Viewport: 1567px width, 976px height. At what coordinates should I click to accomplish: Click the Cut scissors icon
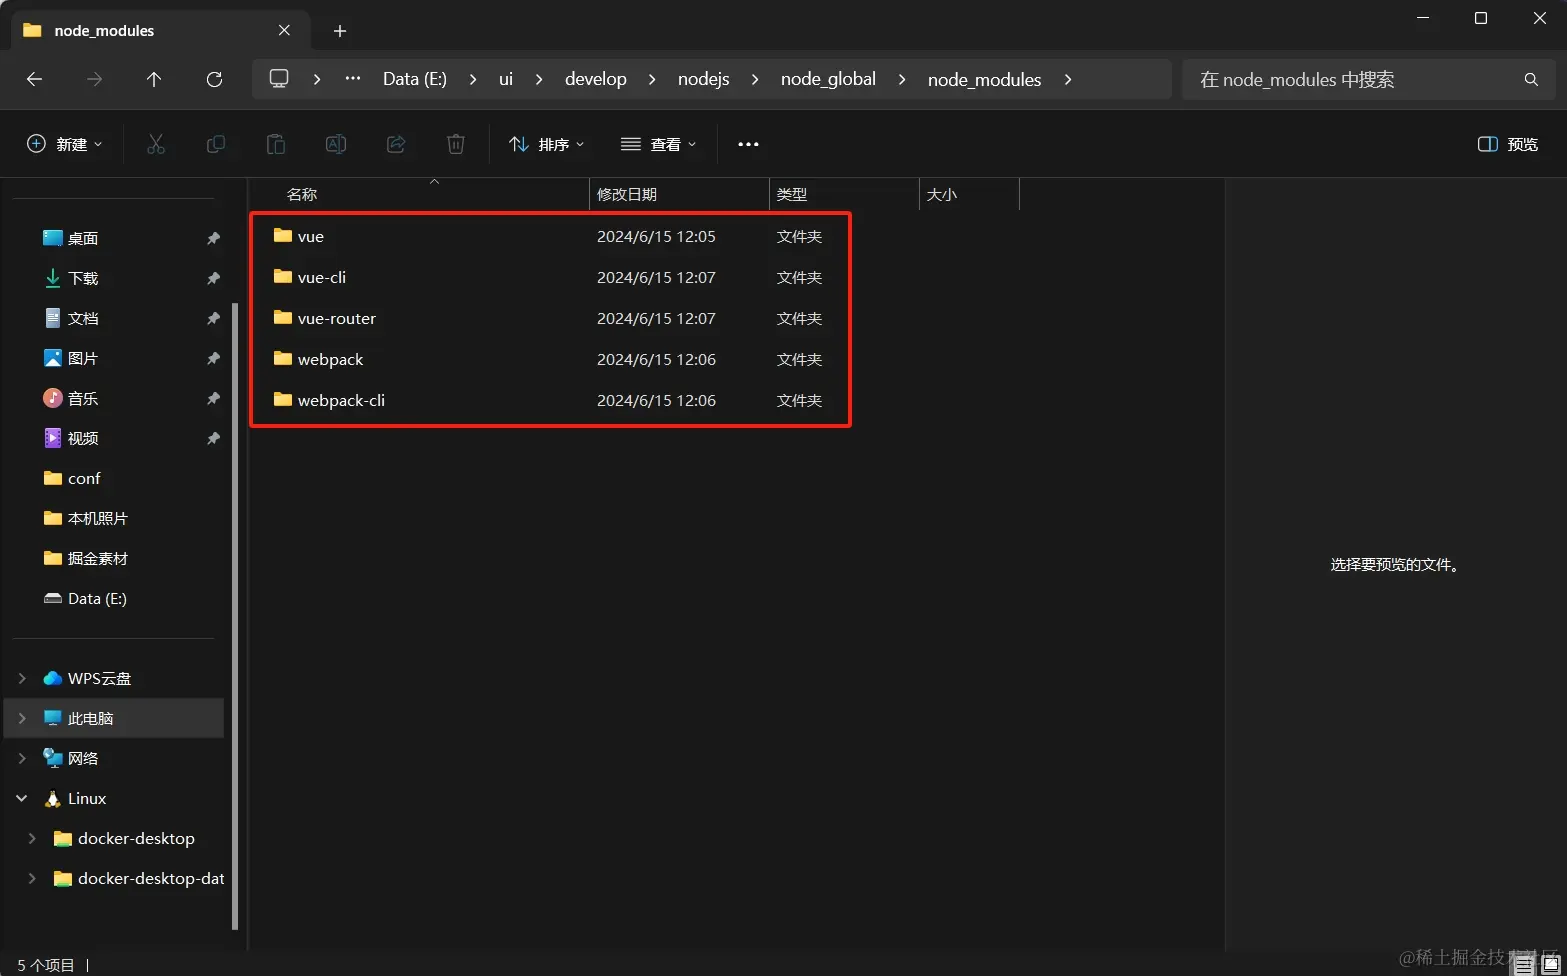(x=156, y=144)
